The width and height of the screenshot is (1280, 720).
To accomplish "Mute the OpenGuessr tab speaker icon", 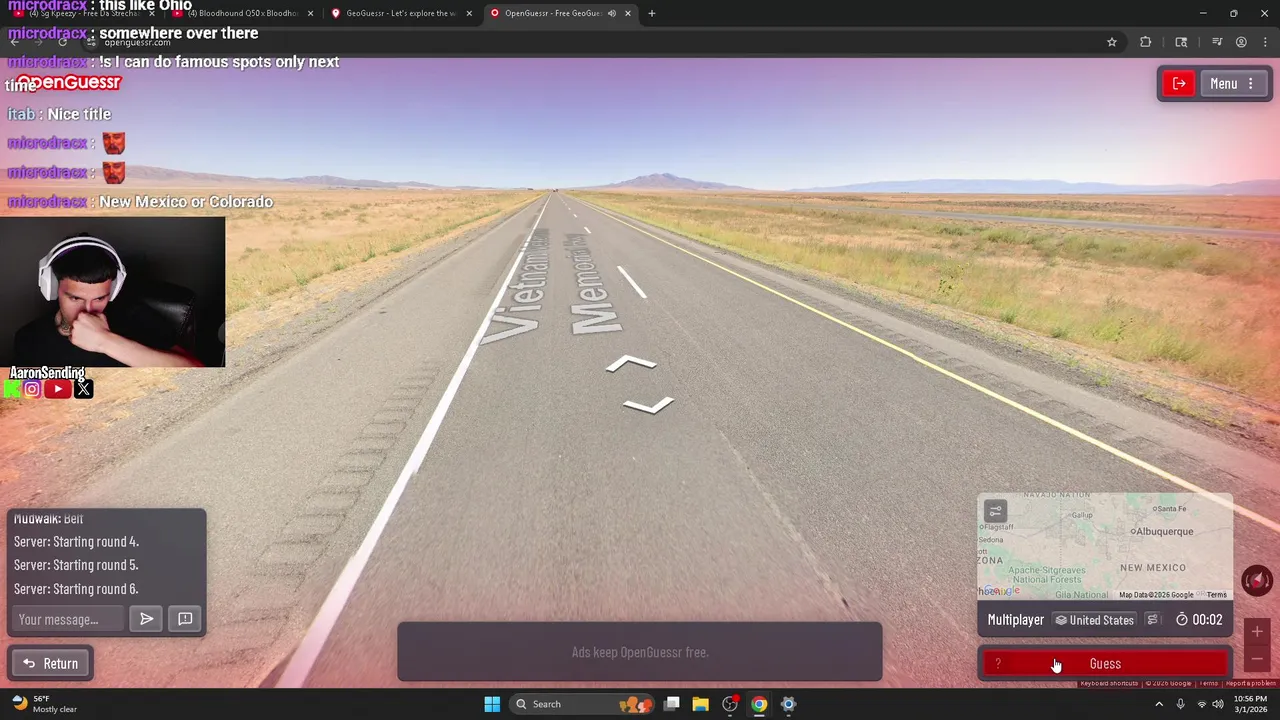I will [x=611, y=13].
